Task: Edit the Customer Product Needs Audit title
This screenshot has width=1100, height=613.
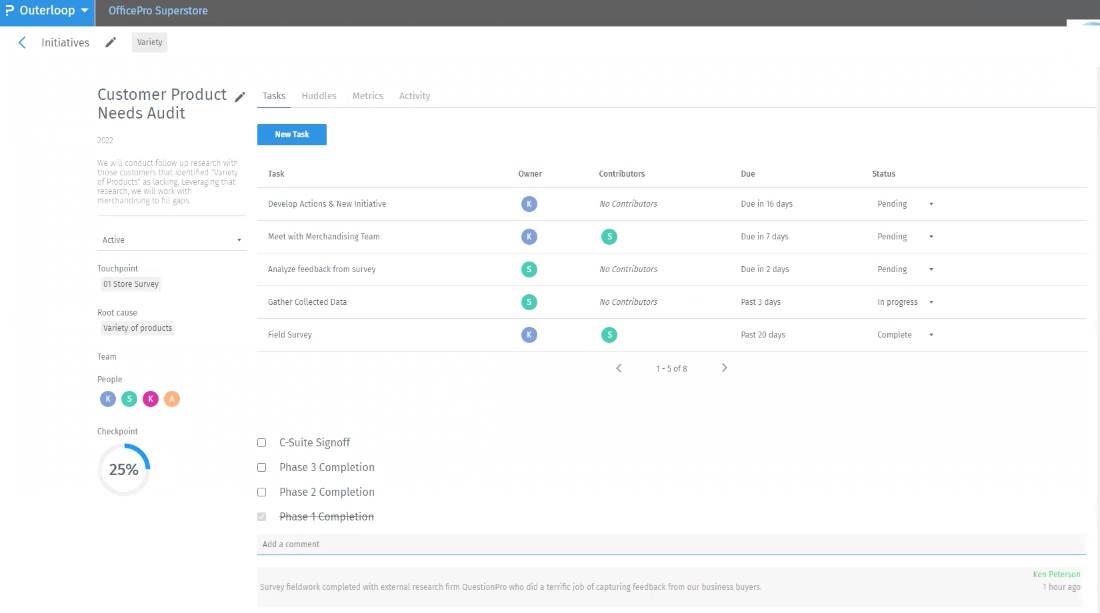Action: click(240, 97)
